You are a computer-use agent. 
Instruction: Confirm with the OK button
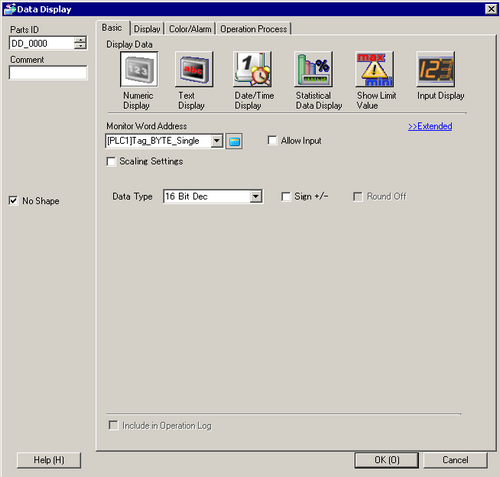click(387, 460)
